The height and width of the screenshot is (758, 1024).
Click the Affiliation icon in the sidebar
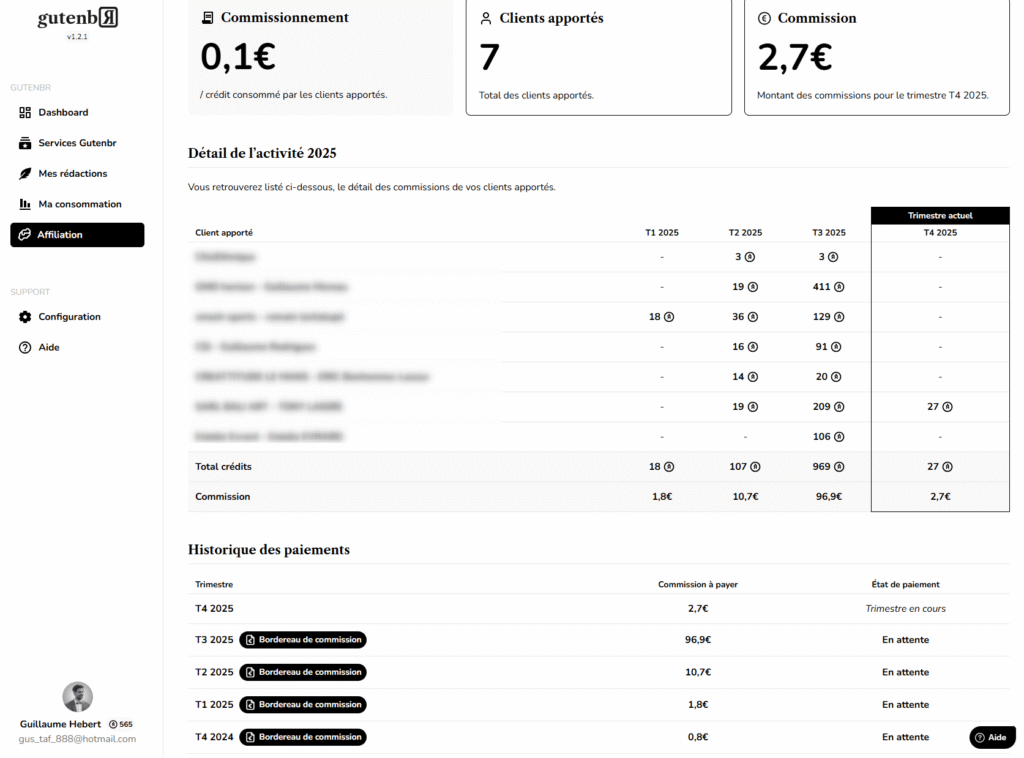click(25, 235)
